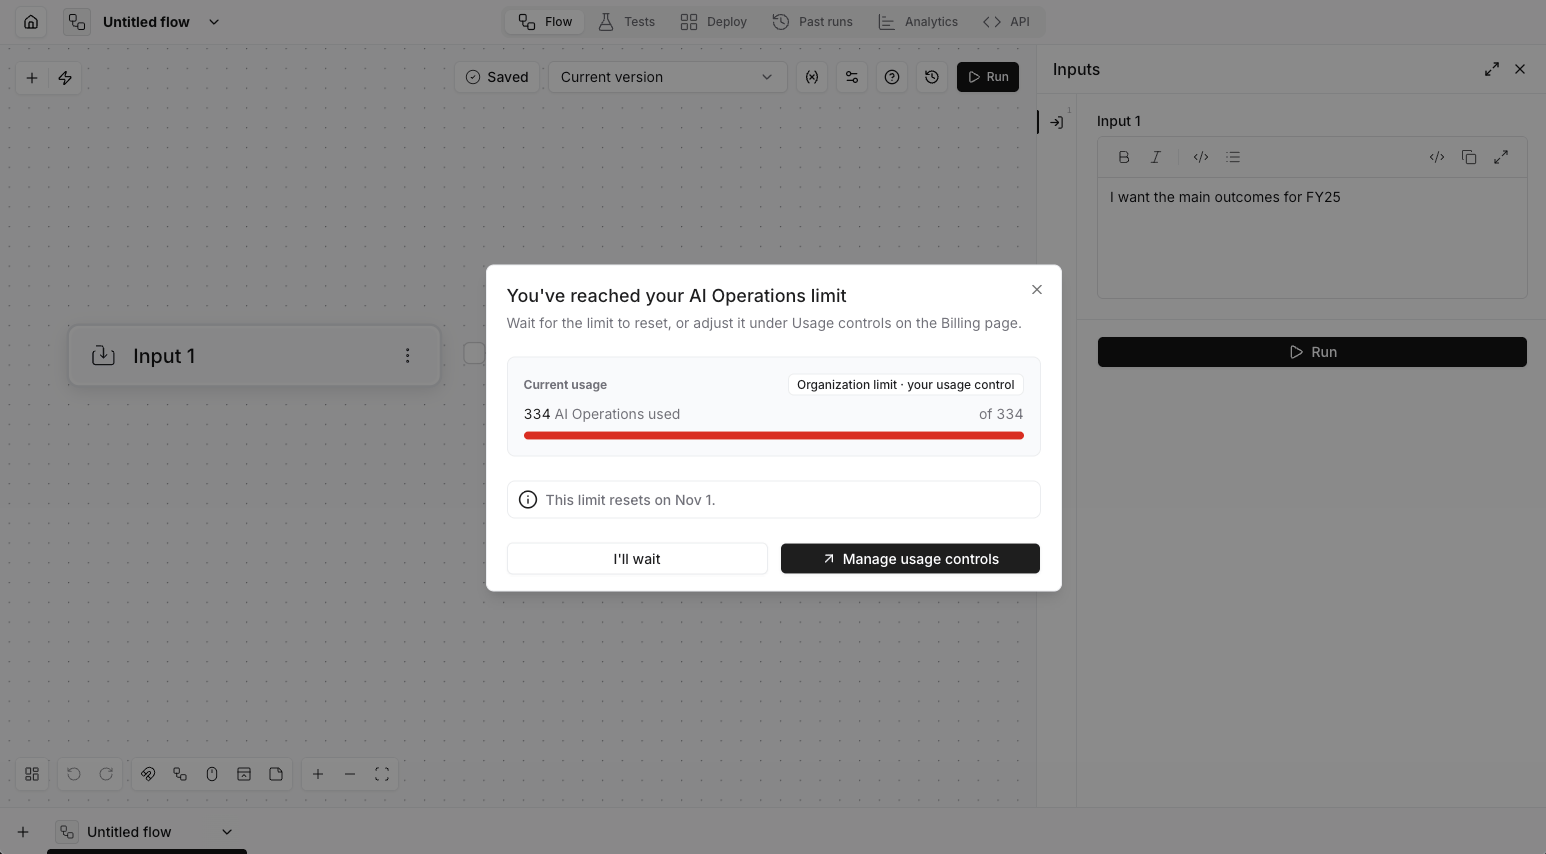The image size is (1546, 854).
Task: Undo the last canvas action
Action: pos(74,774)
